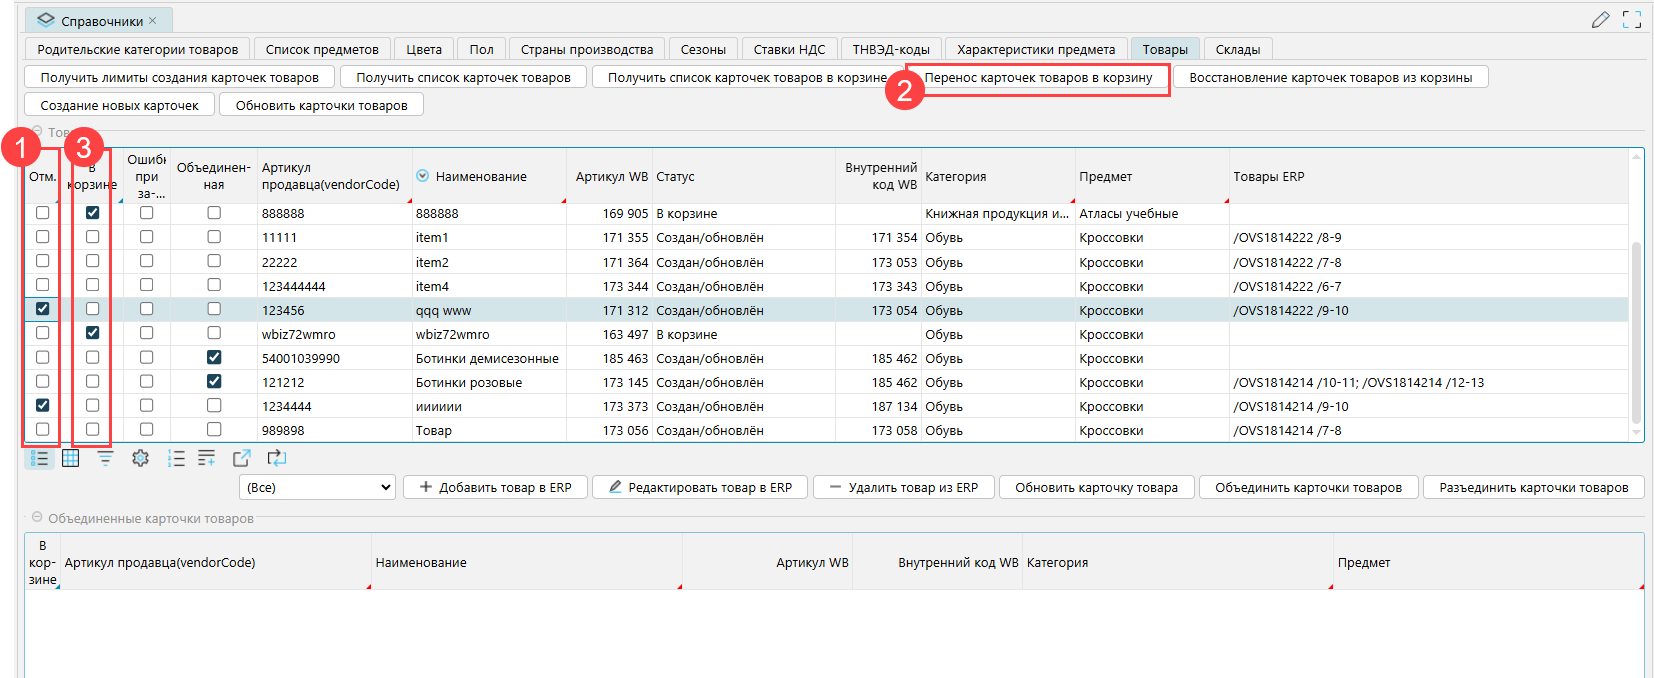Open the (Все) dropdown
This screenshot has height=678, width=1654.
click(318, 487)
